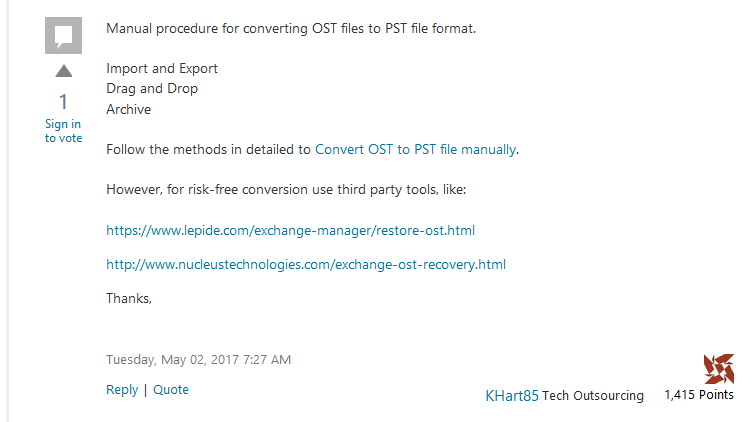Click the vote count number 1
This screenshot has height=422, width=756.
tap(63, 102)
